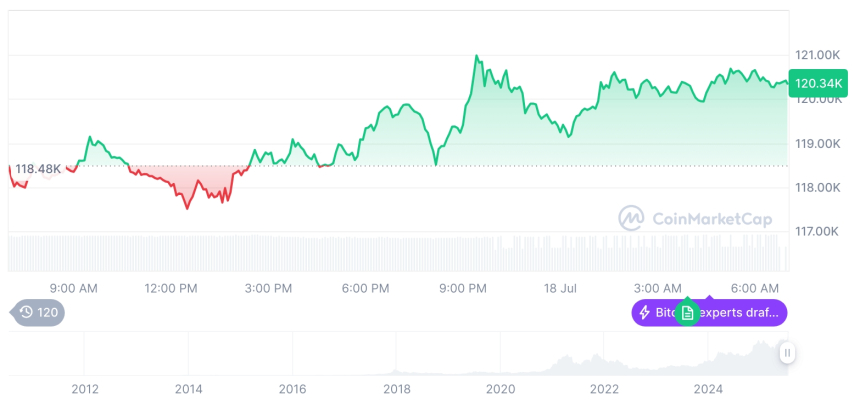Image resolution: width=860 pixels, height=401 pixels.
Task: Click the clock history icon badge
Action: point(38,313)
